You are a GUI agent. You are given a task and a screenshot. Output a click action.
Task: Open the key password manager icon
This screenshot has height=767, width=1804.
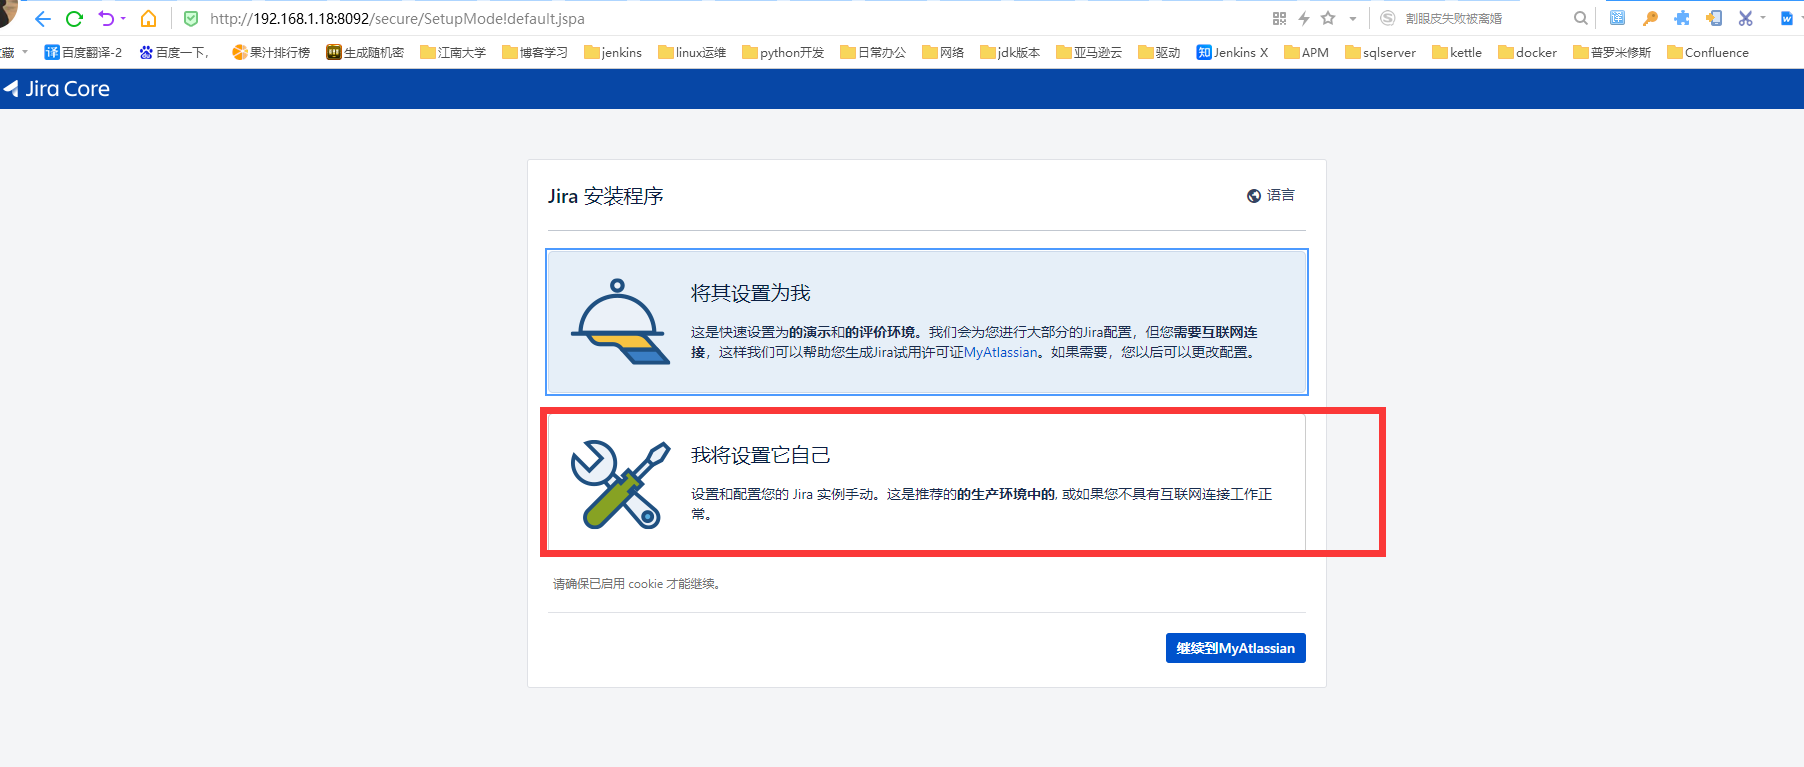1650,18
